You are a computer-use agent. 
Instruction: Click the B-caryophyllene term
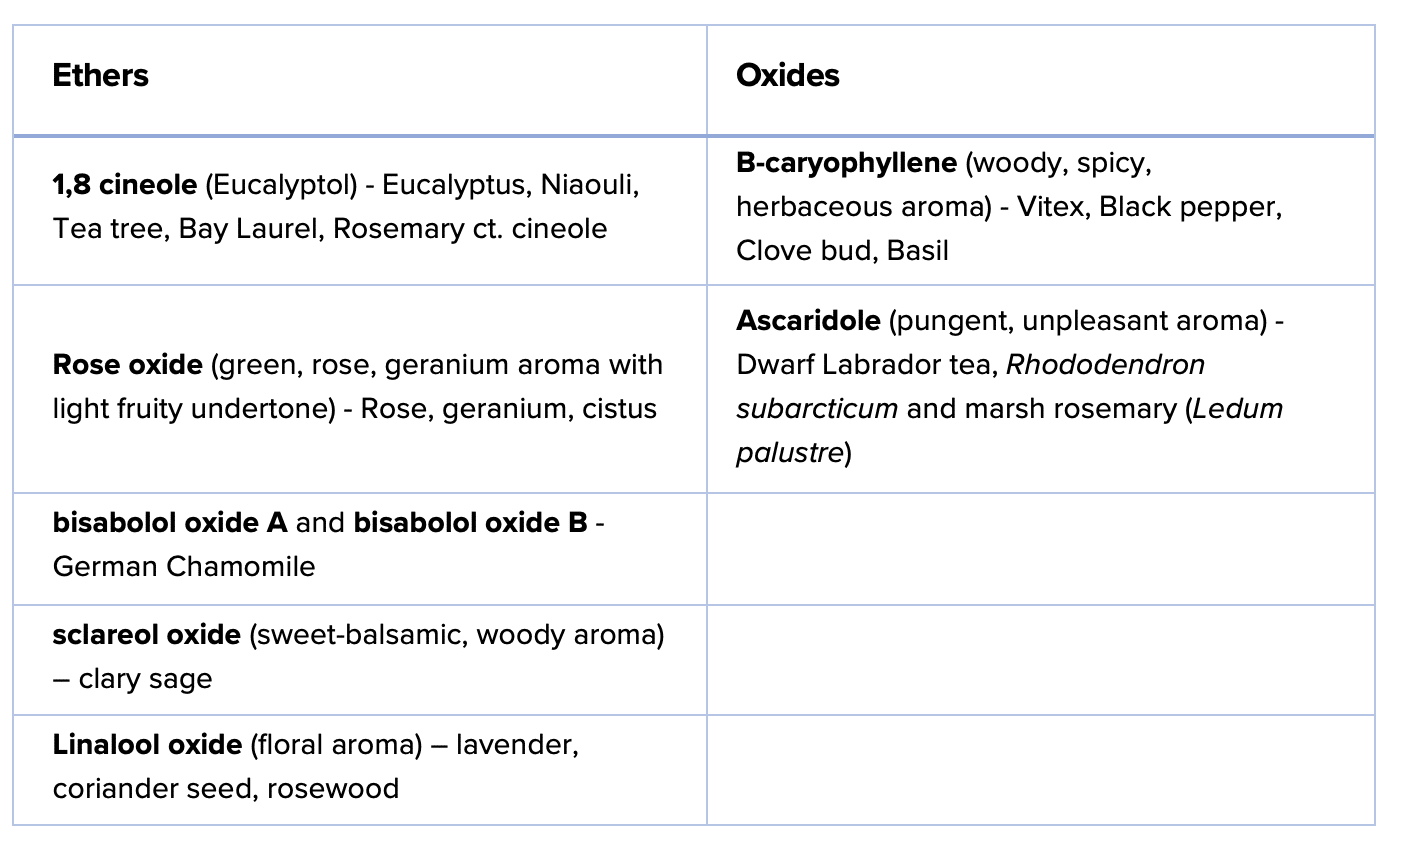pos(846,162)
